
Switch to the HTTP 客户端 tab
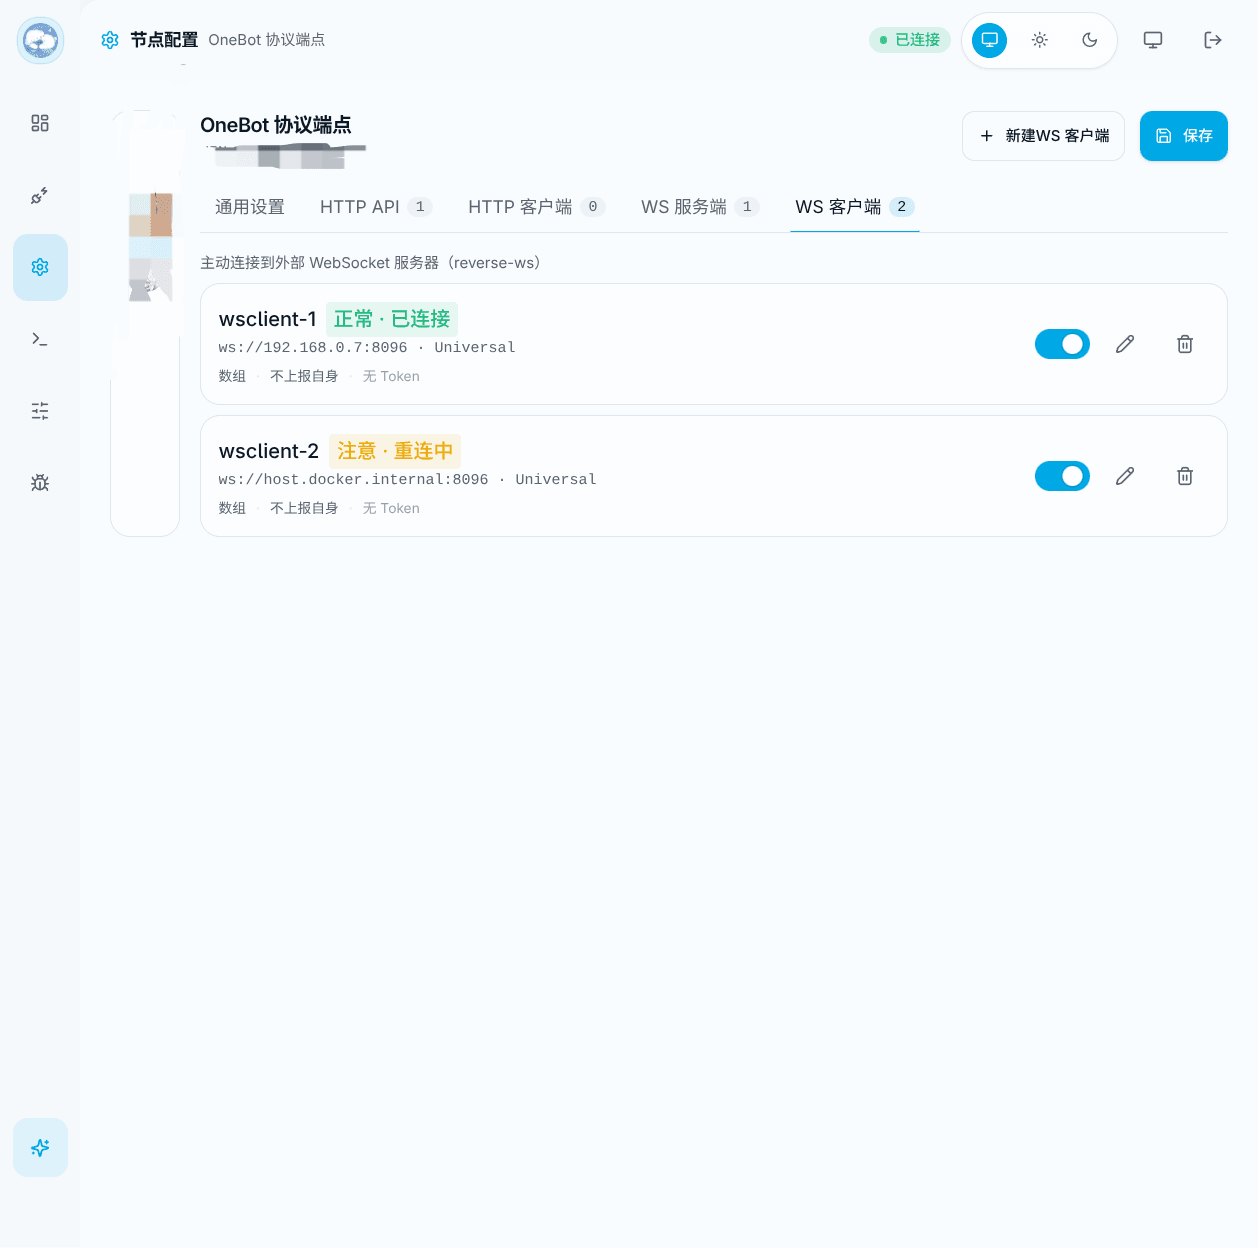[537, 207]
